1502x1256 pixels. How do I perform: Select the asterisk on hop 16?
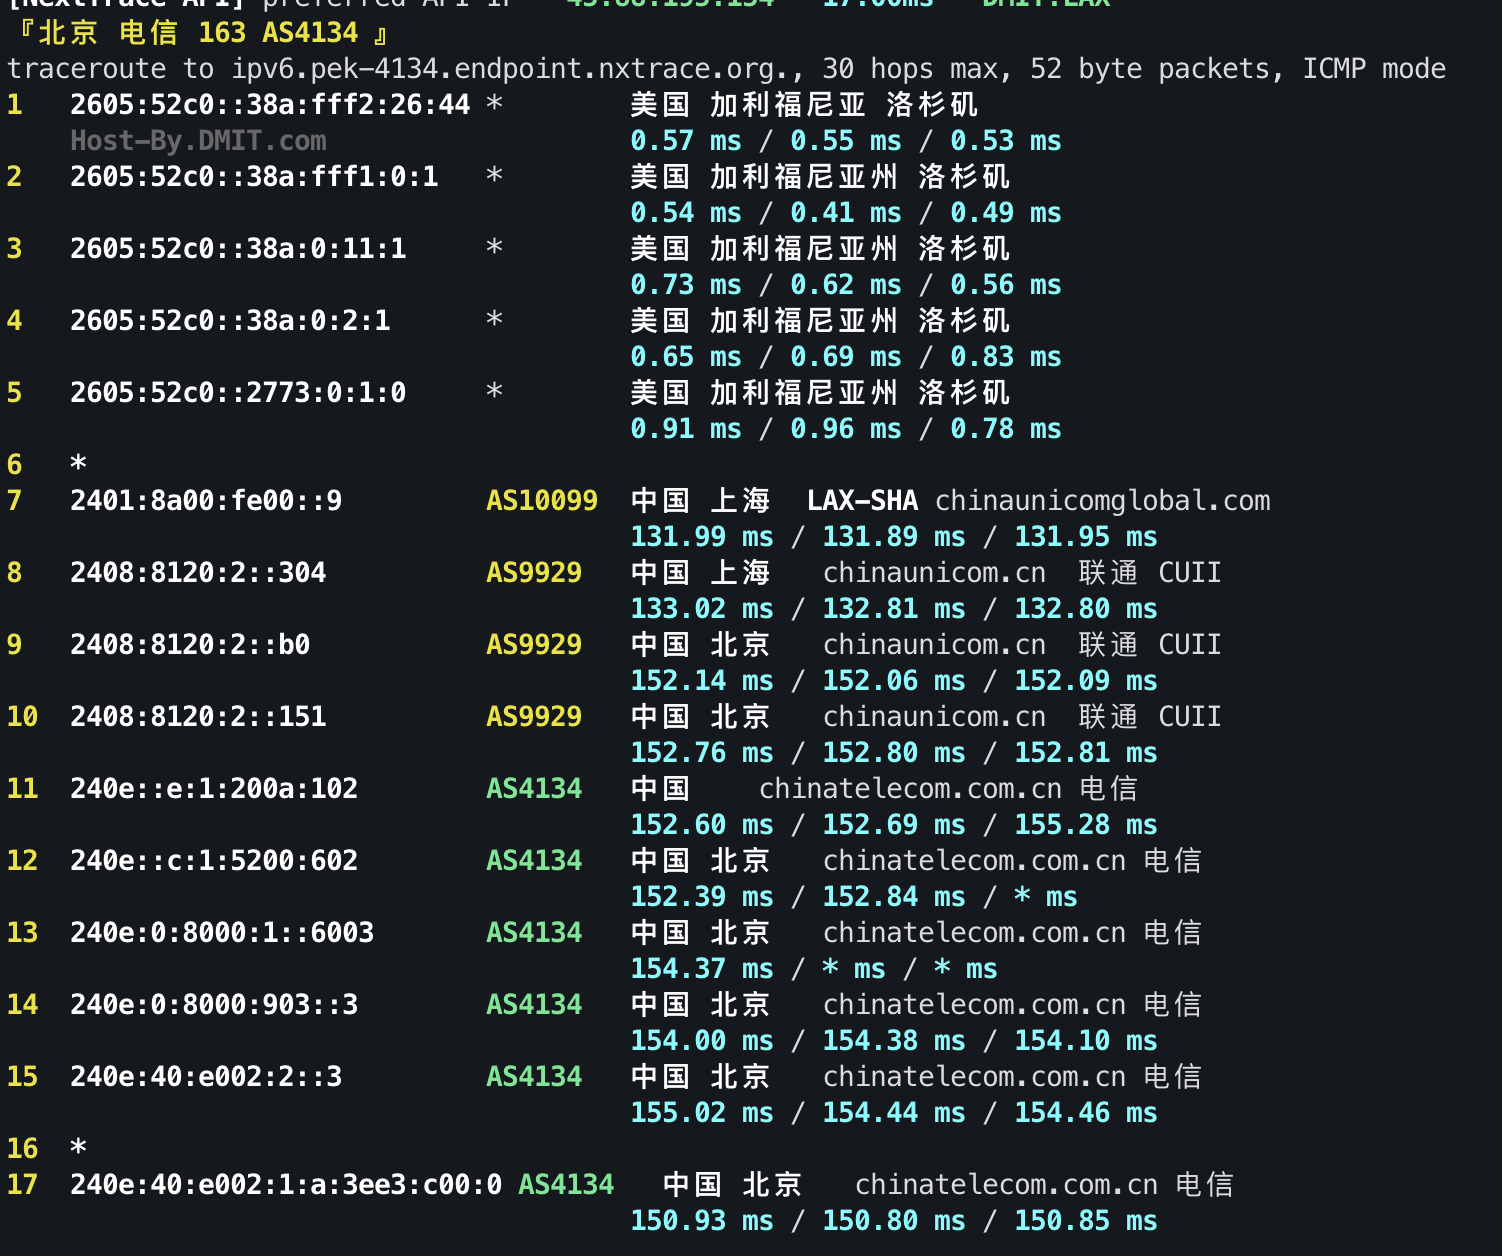tap(77, 1147)
